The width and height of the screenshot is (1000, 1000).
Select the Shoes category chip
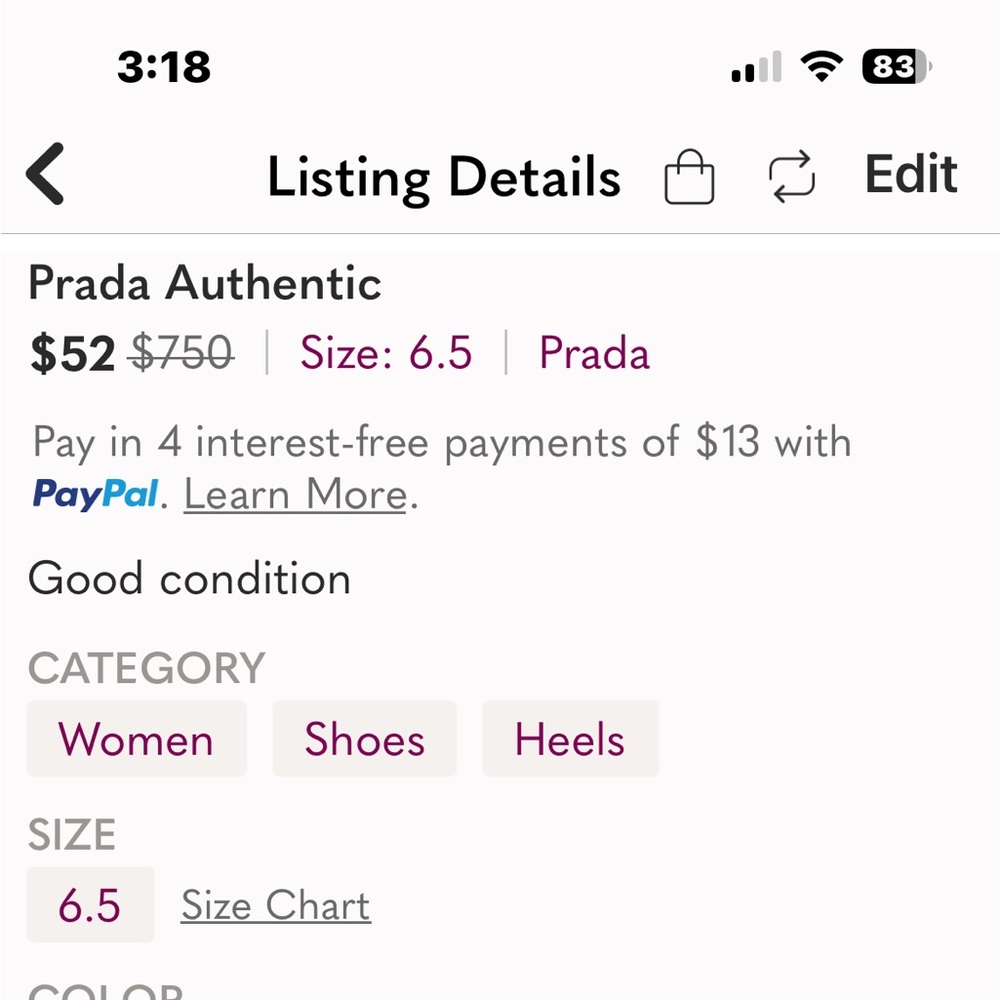364,739
